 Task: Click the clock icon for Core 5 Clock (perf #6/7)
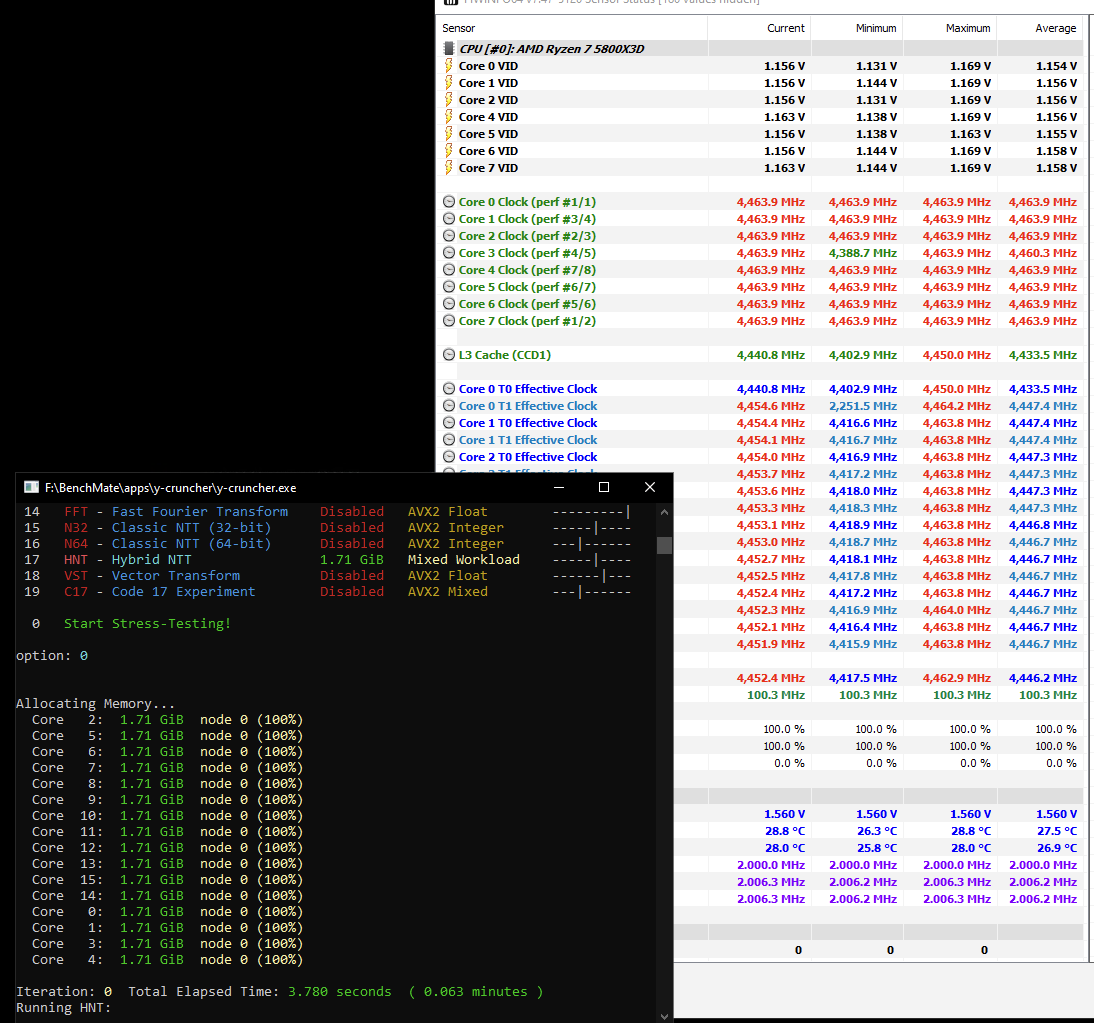tap(449, 287)
